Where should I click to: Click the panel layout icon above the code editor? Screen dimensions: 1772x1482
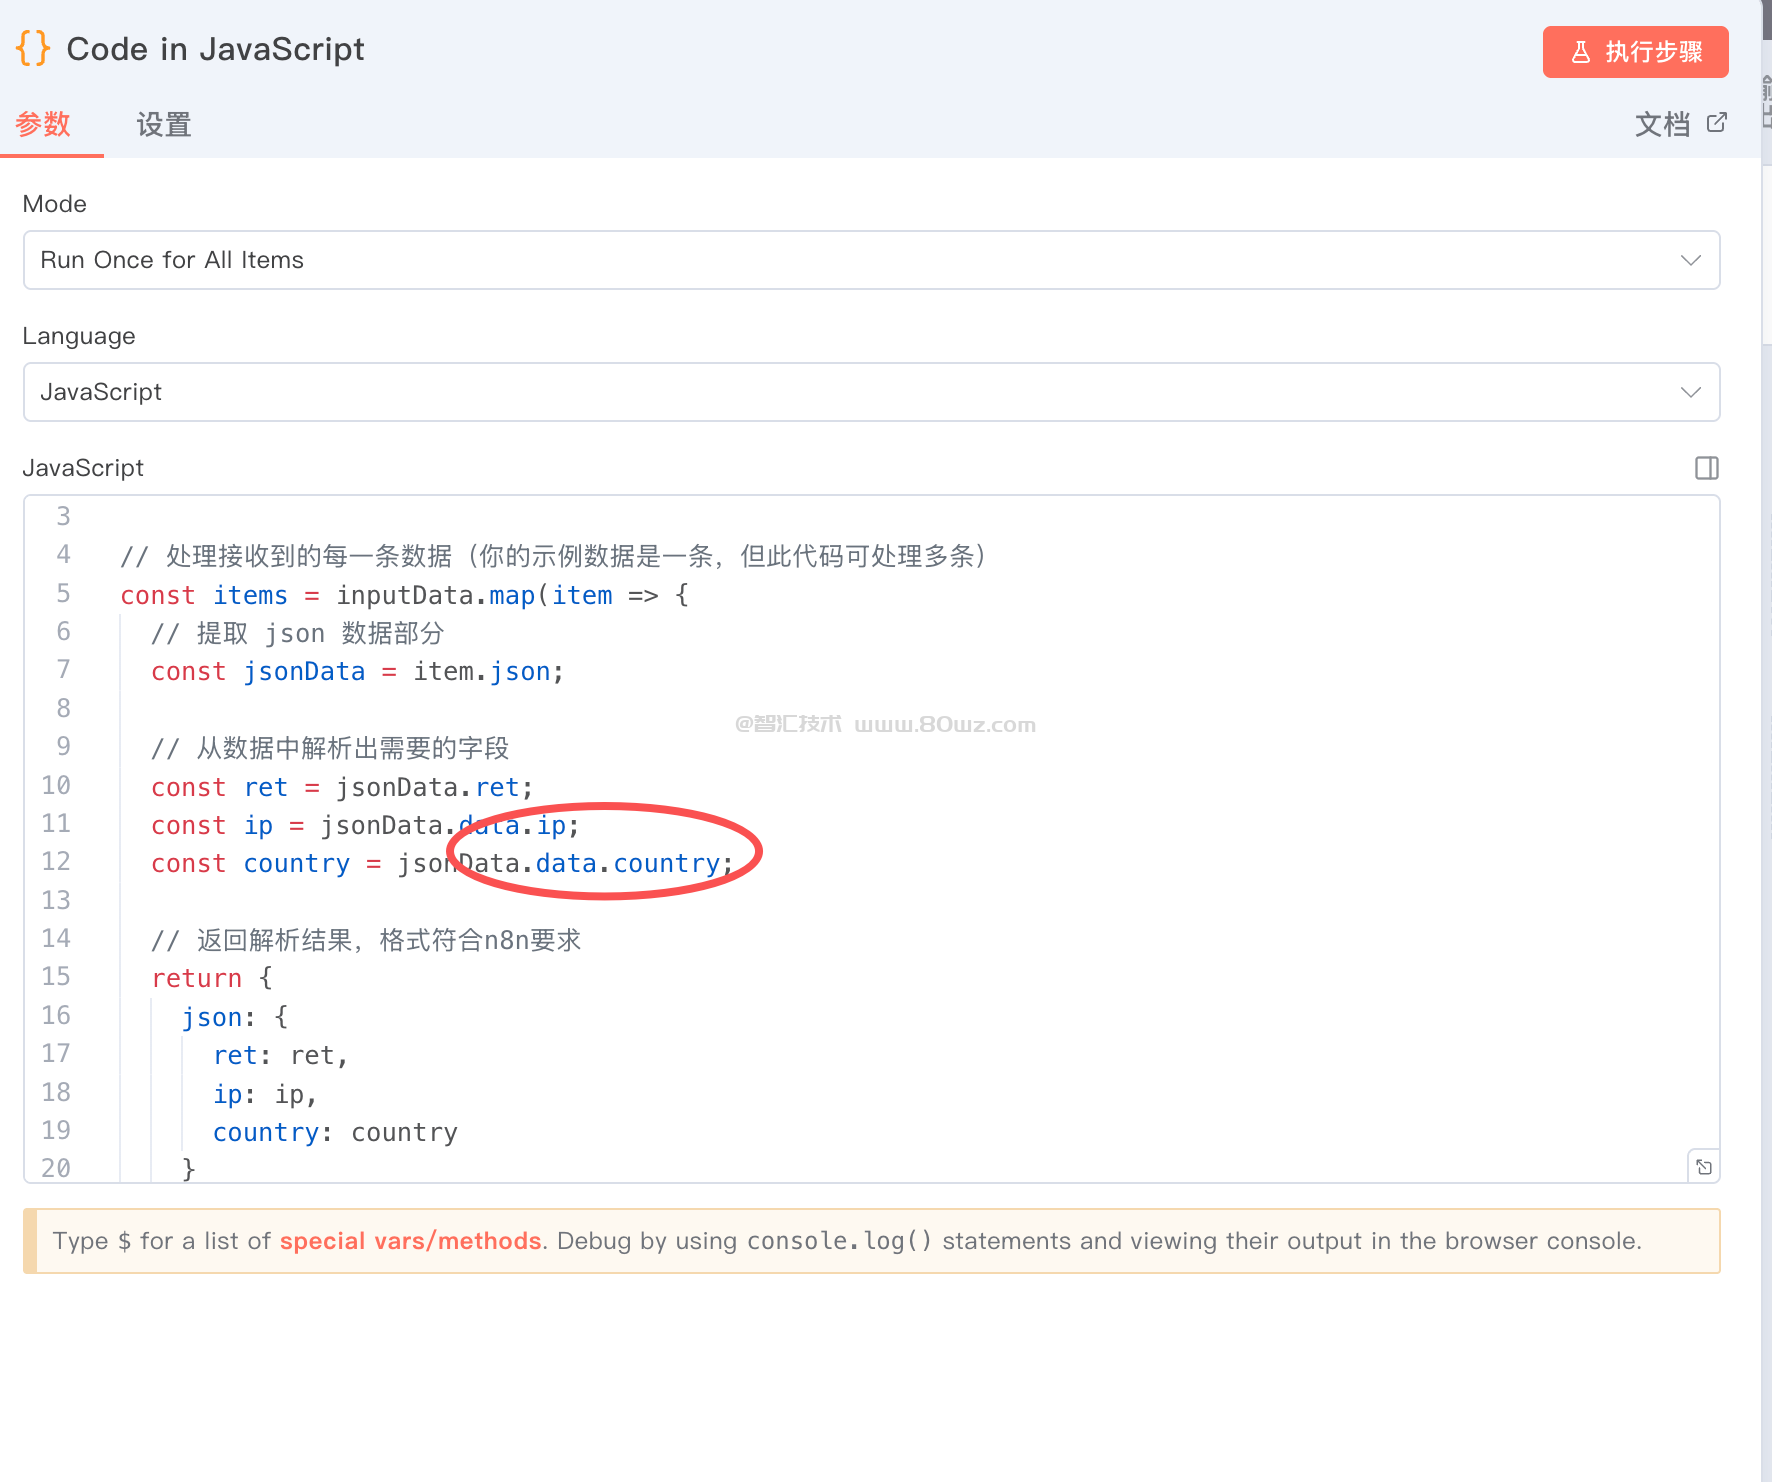pos(1706,468)
